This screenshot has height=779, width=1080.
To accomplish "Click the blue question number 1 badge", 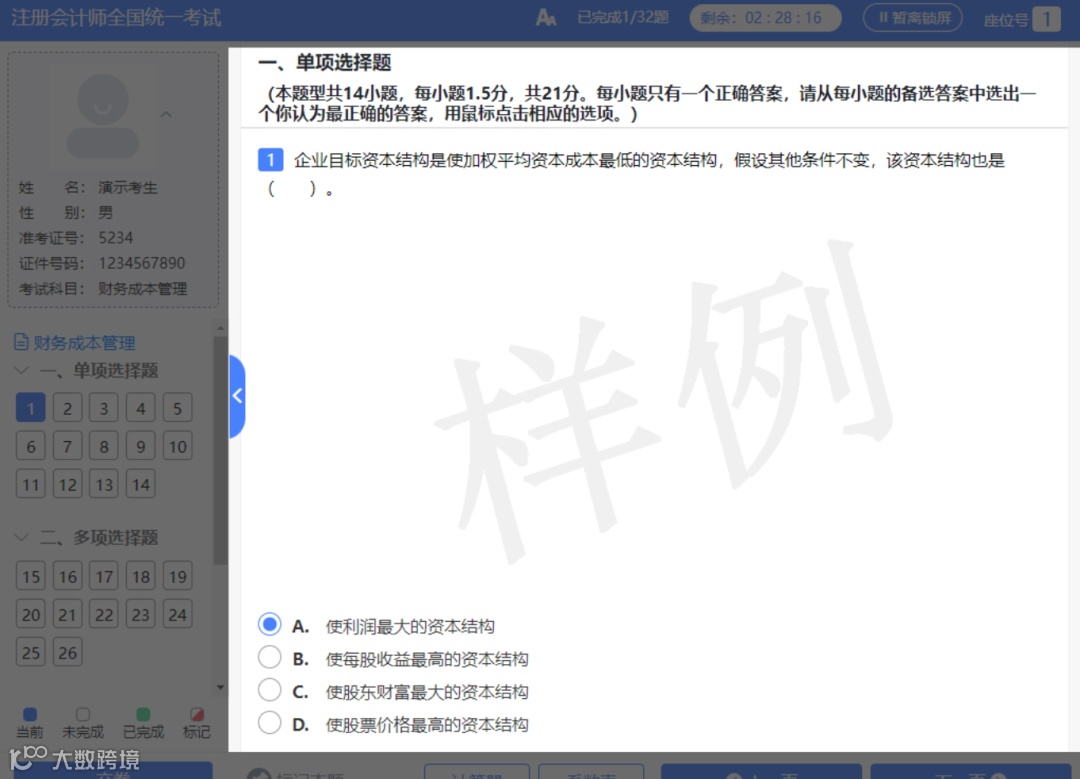I will [x=271, y=160].
